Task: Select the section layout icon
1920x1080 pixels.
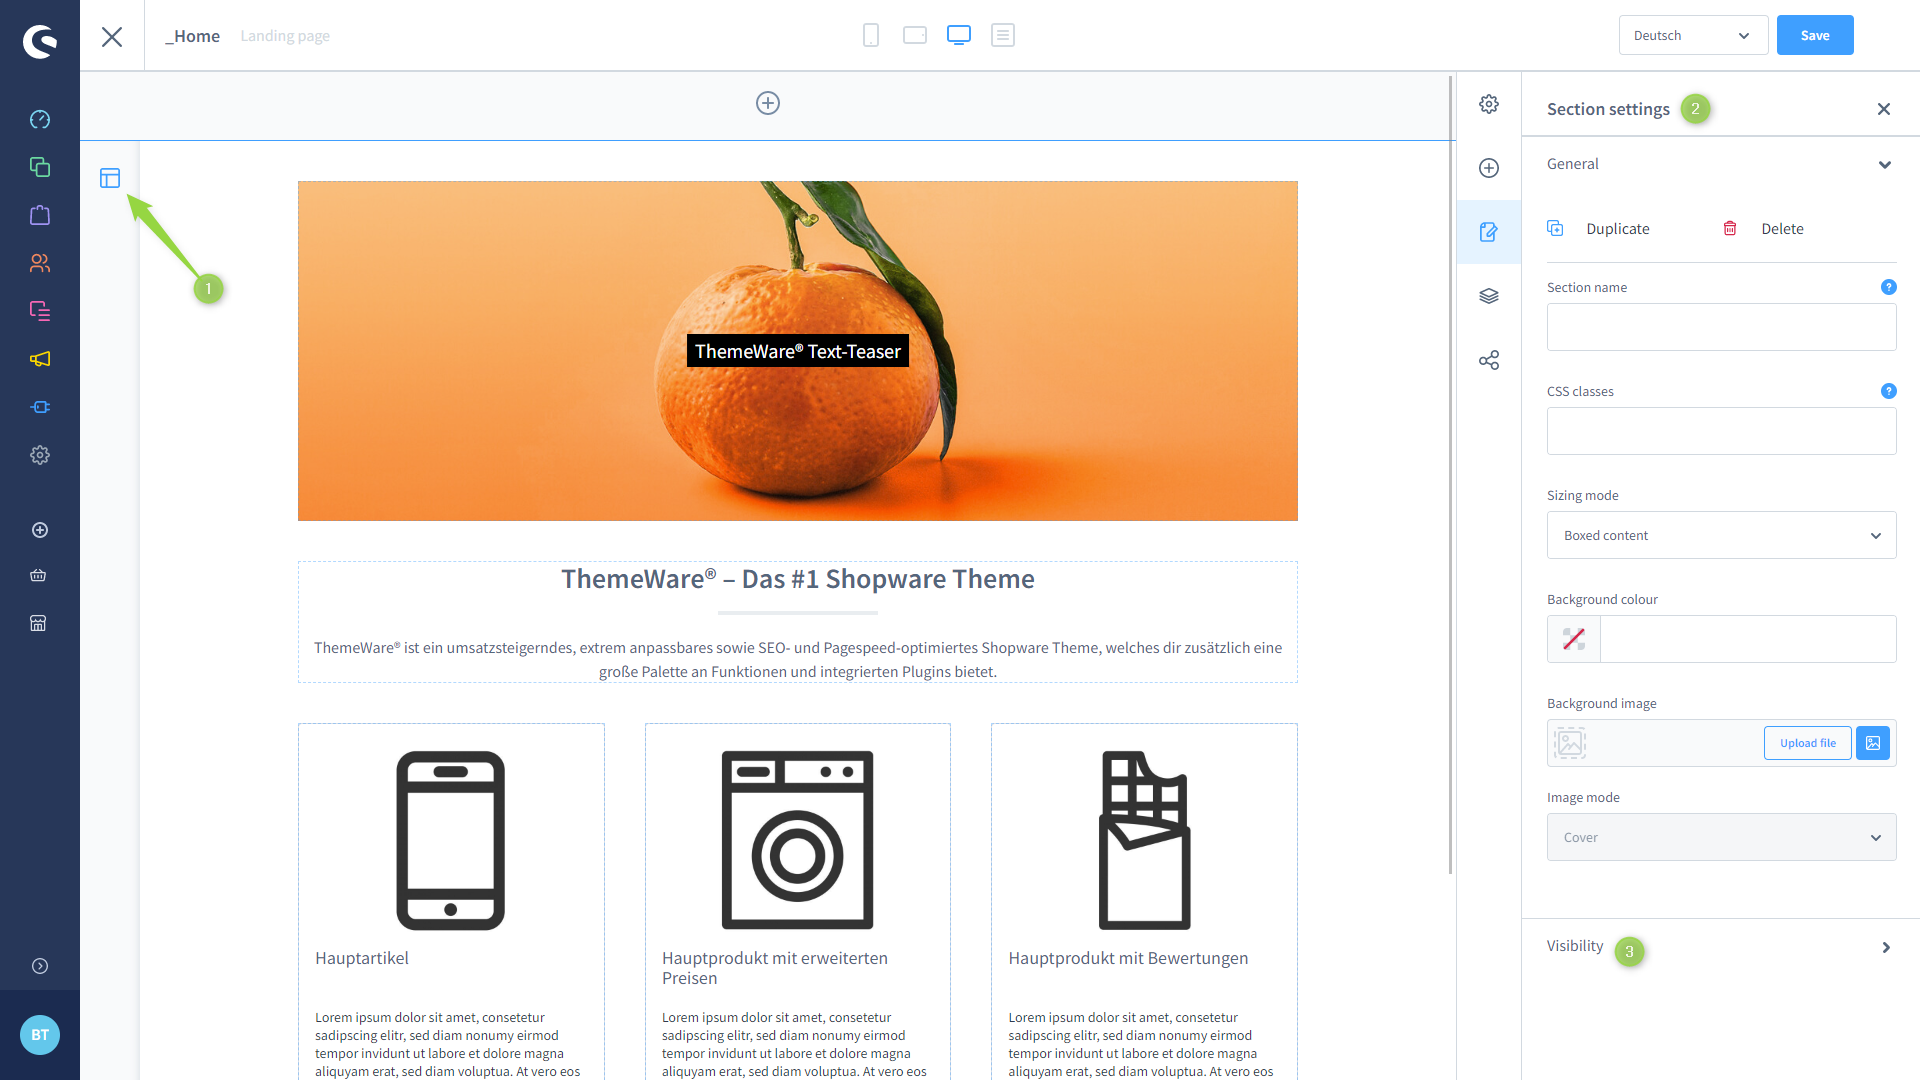Action: pyautogui.click(x=110, y=178)
